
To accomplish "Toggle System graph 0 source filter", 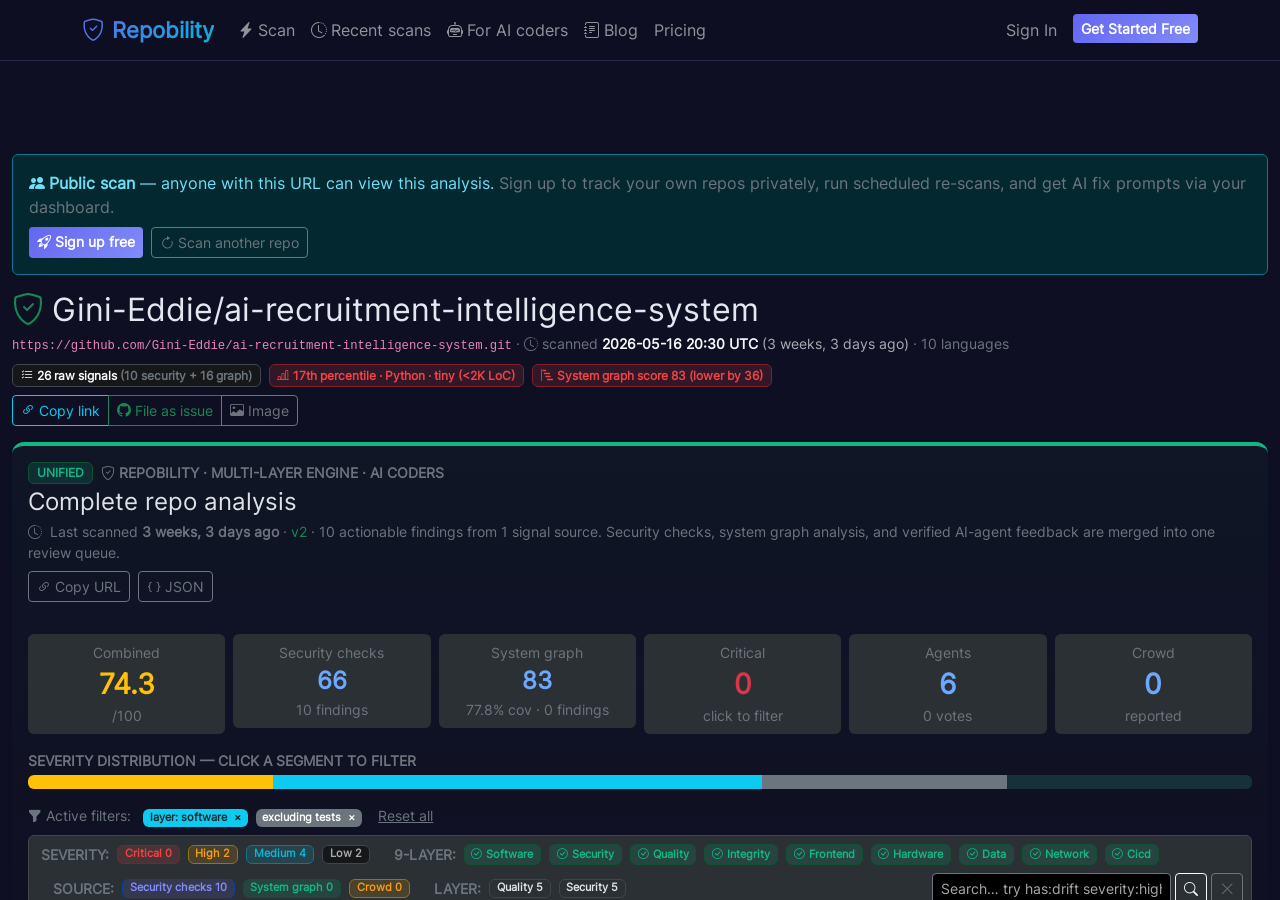I will [x=292, y=888].
